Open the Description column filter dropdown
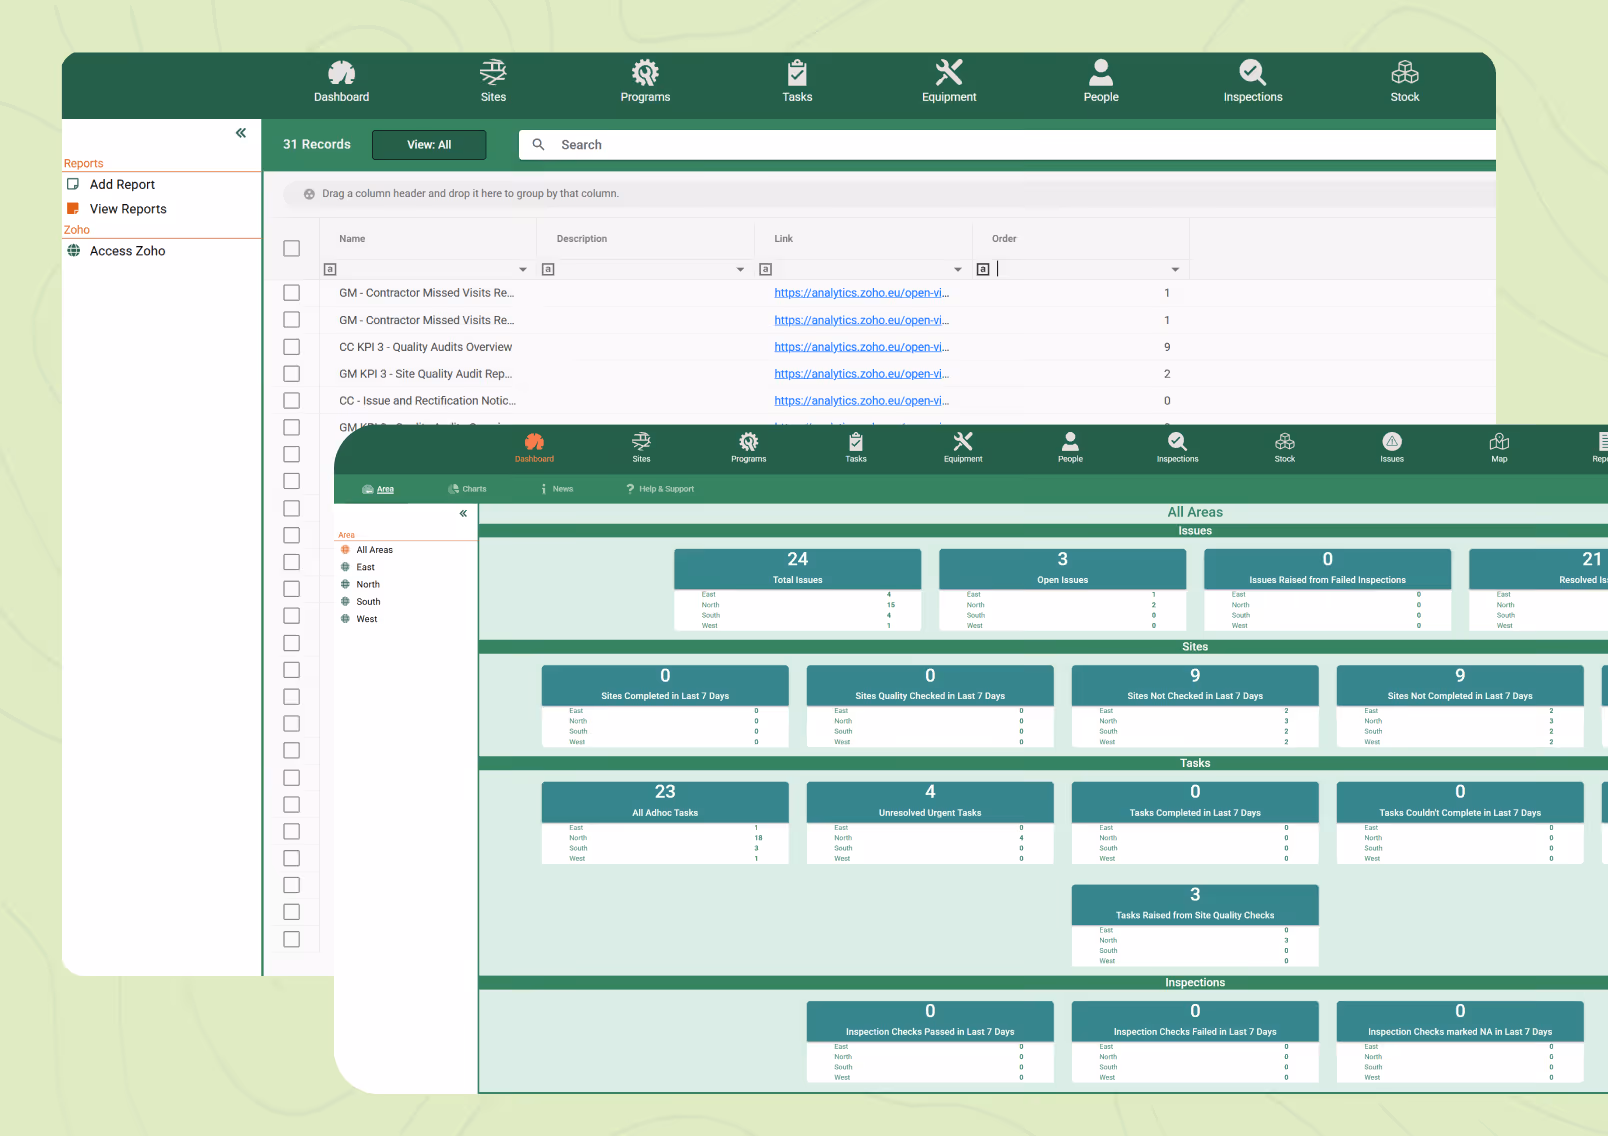 [740, 270]
